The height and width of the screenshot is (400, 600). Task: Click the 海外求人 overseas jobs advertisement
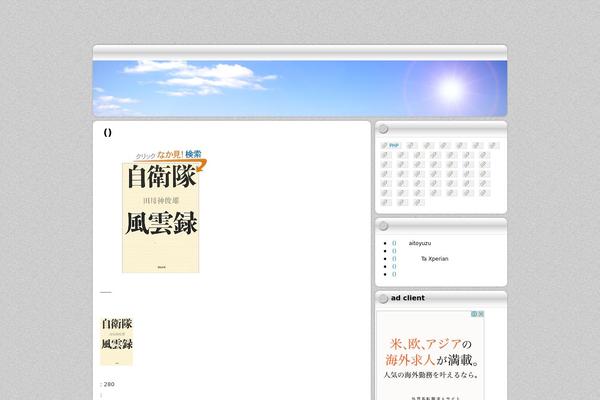point(430,356)
